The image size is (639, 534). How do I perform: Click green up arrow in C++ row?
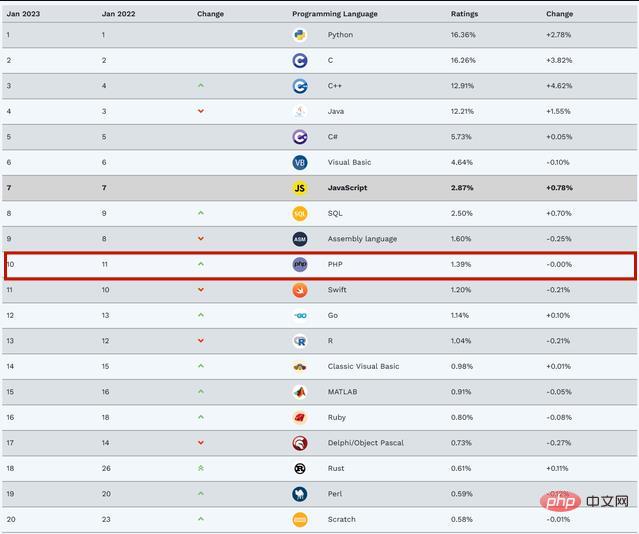[x=201, y=86]
